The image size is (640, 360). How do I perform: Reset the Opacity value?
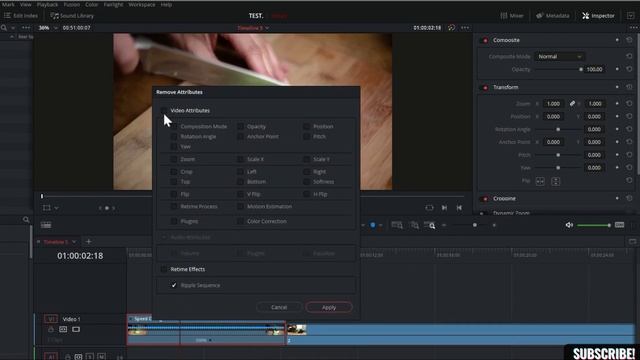click(x=629, y=69)
